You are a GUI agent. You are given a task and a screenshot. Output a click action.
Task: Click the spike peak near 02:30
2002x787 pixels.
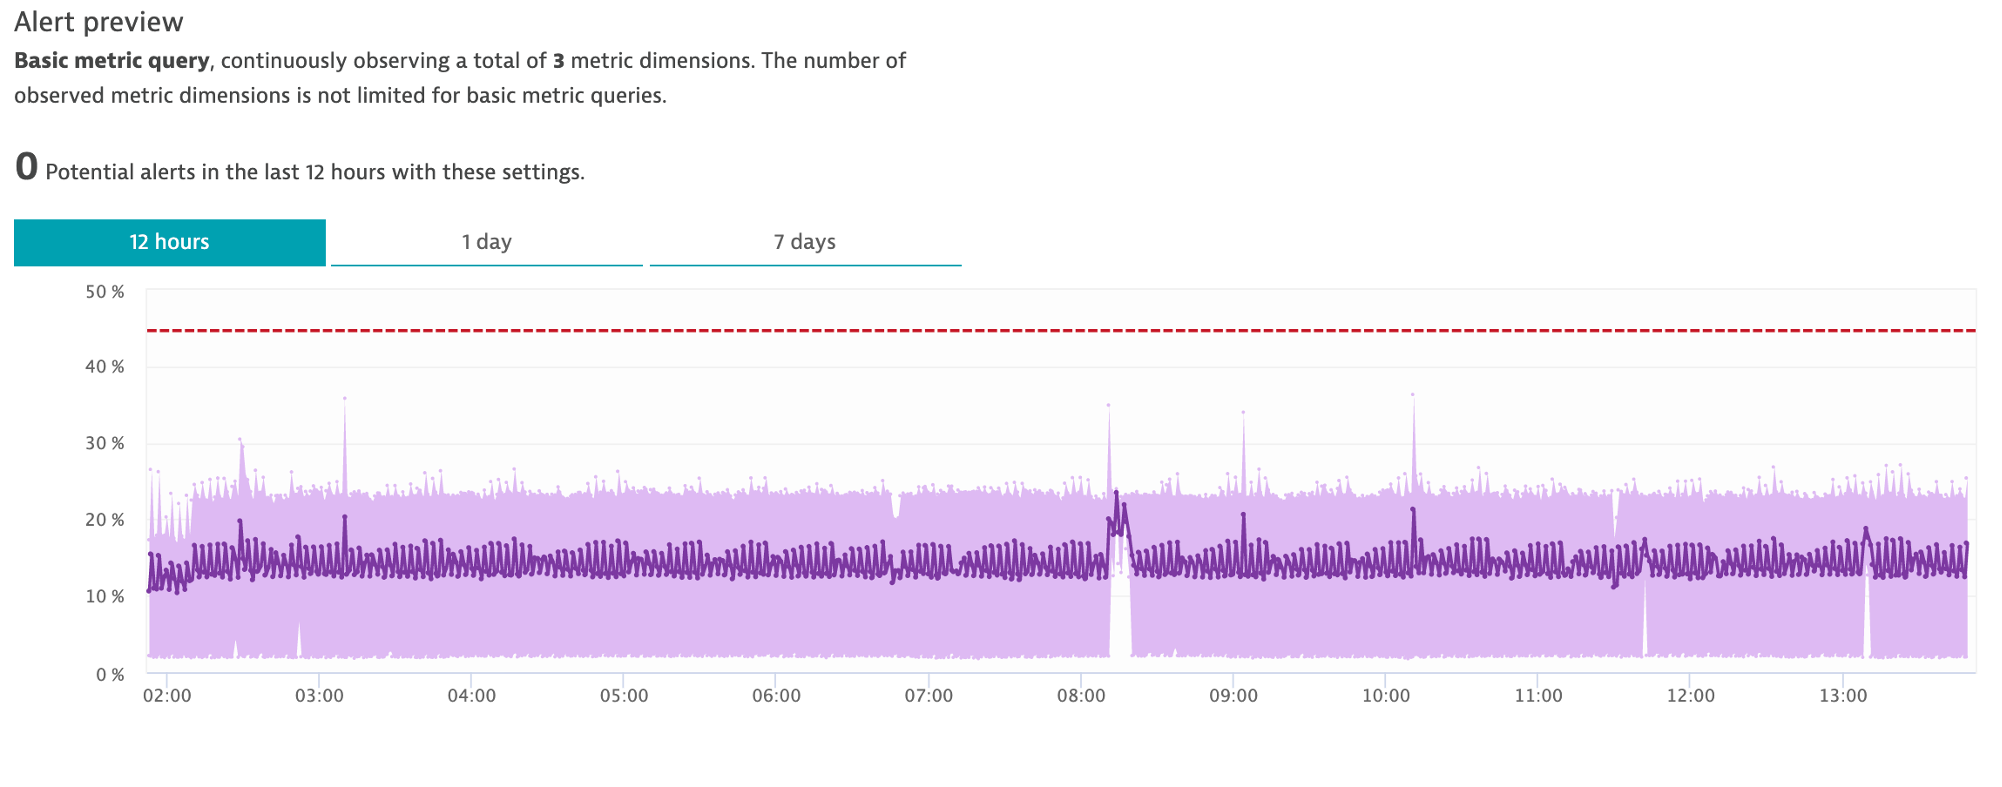(x=240, y=441)
